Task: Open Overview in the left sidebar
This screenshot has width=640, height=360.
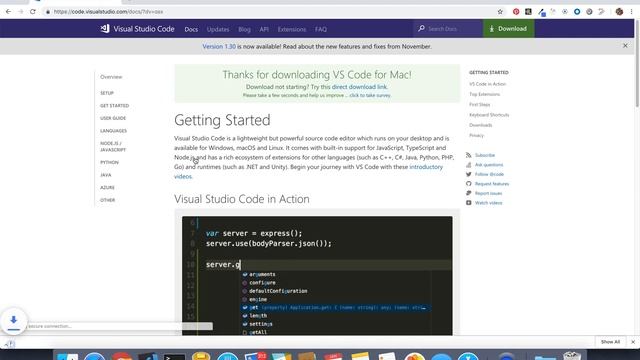Action: (x=111, y=77)
